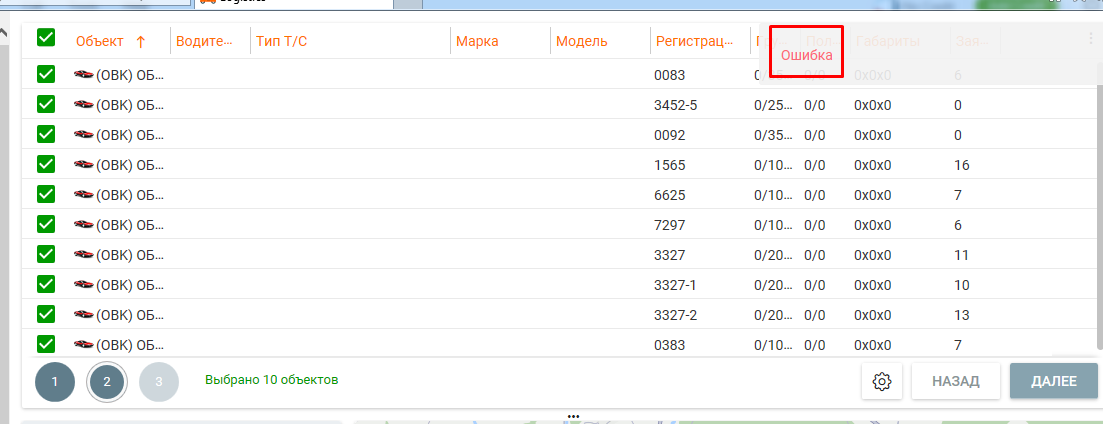Click the sort arrow next to Объект
Viewport: 1103px width, 424px height.
pyautogui.click(x=140, y=41)
